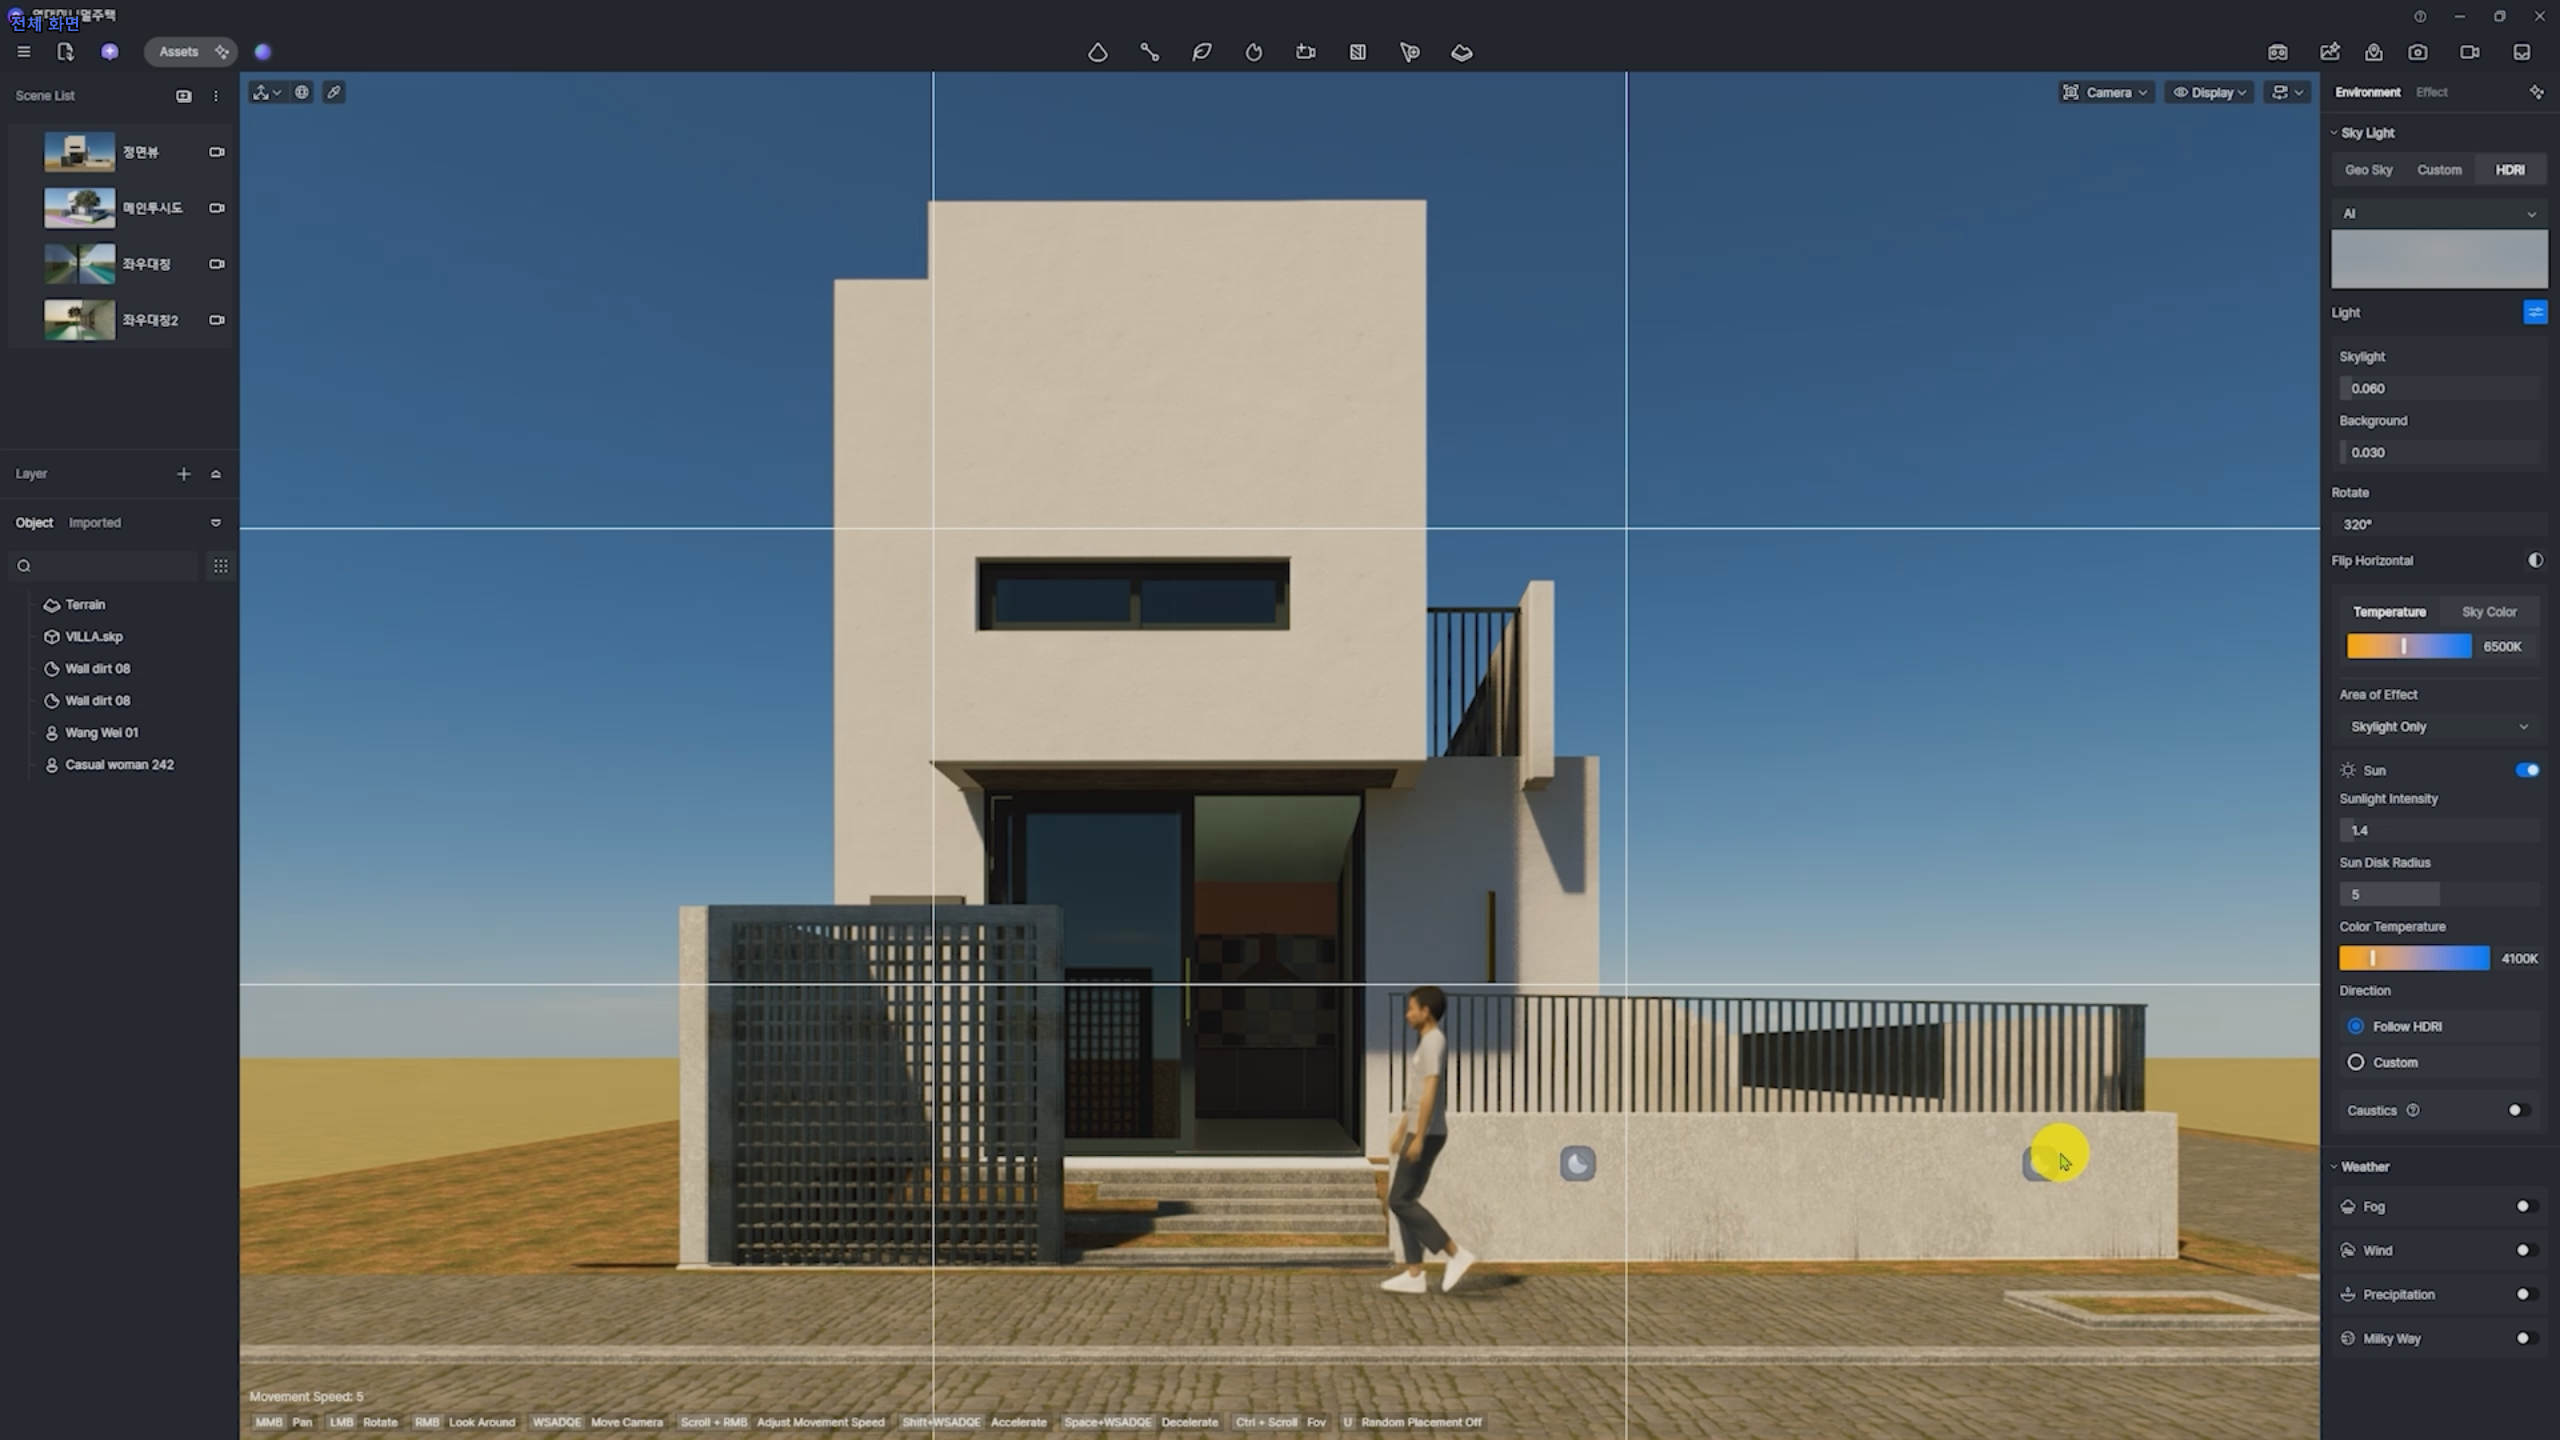Adjust sky Temperature 6500K slider
Screen dimensions: 2560x1440
[2409, 647]
